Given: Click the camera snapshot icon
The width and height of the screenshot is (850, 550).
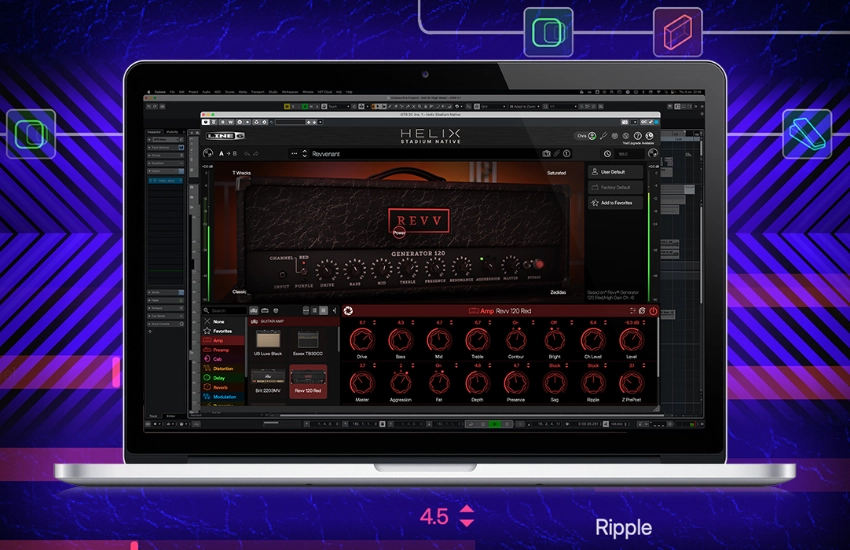Looking at the screenshot, I should 546,153.
